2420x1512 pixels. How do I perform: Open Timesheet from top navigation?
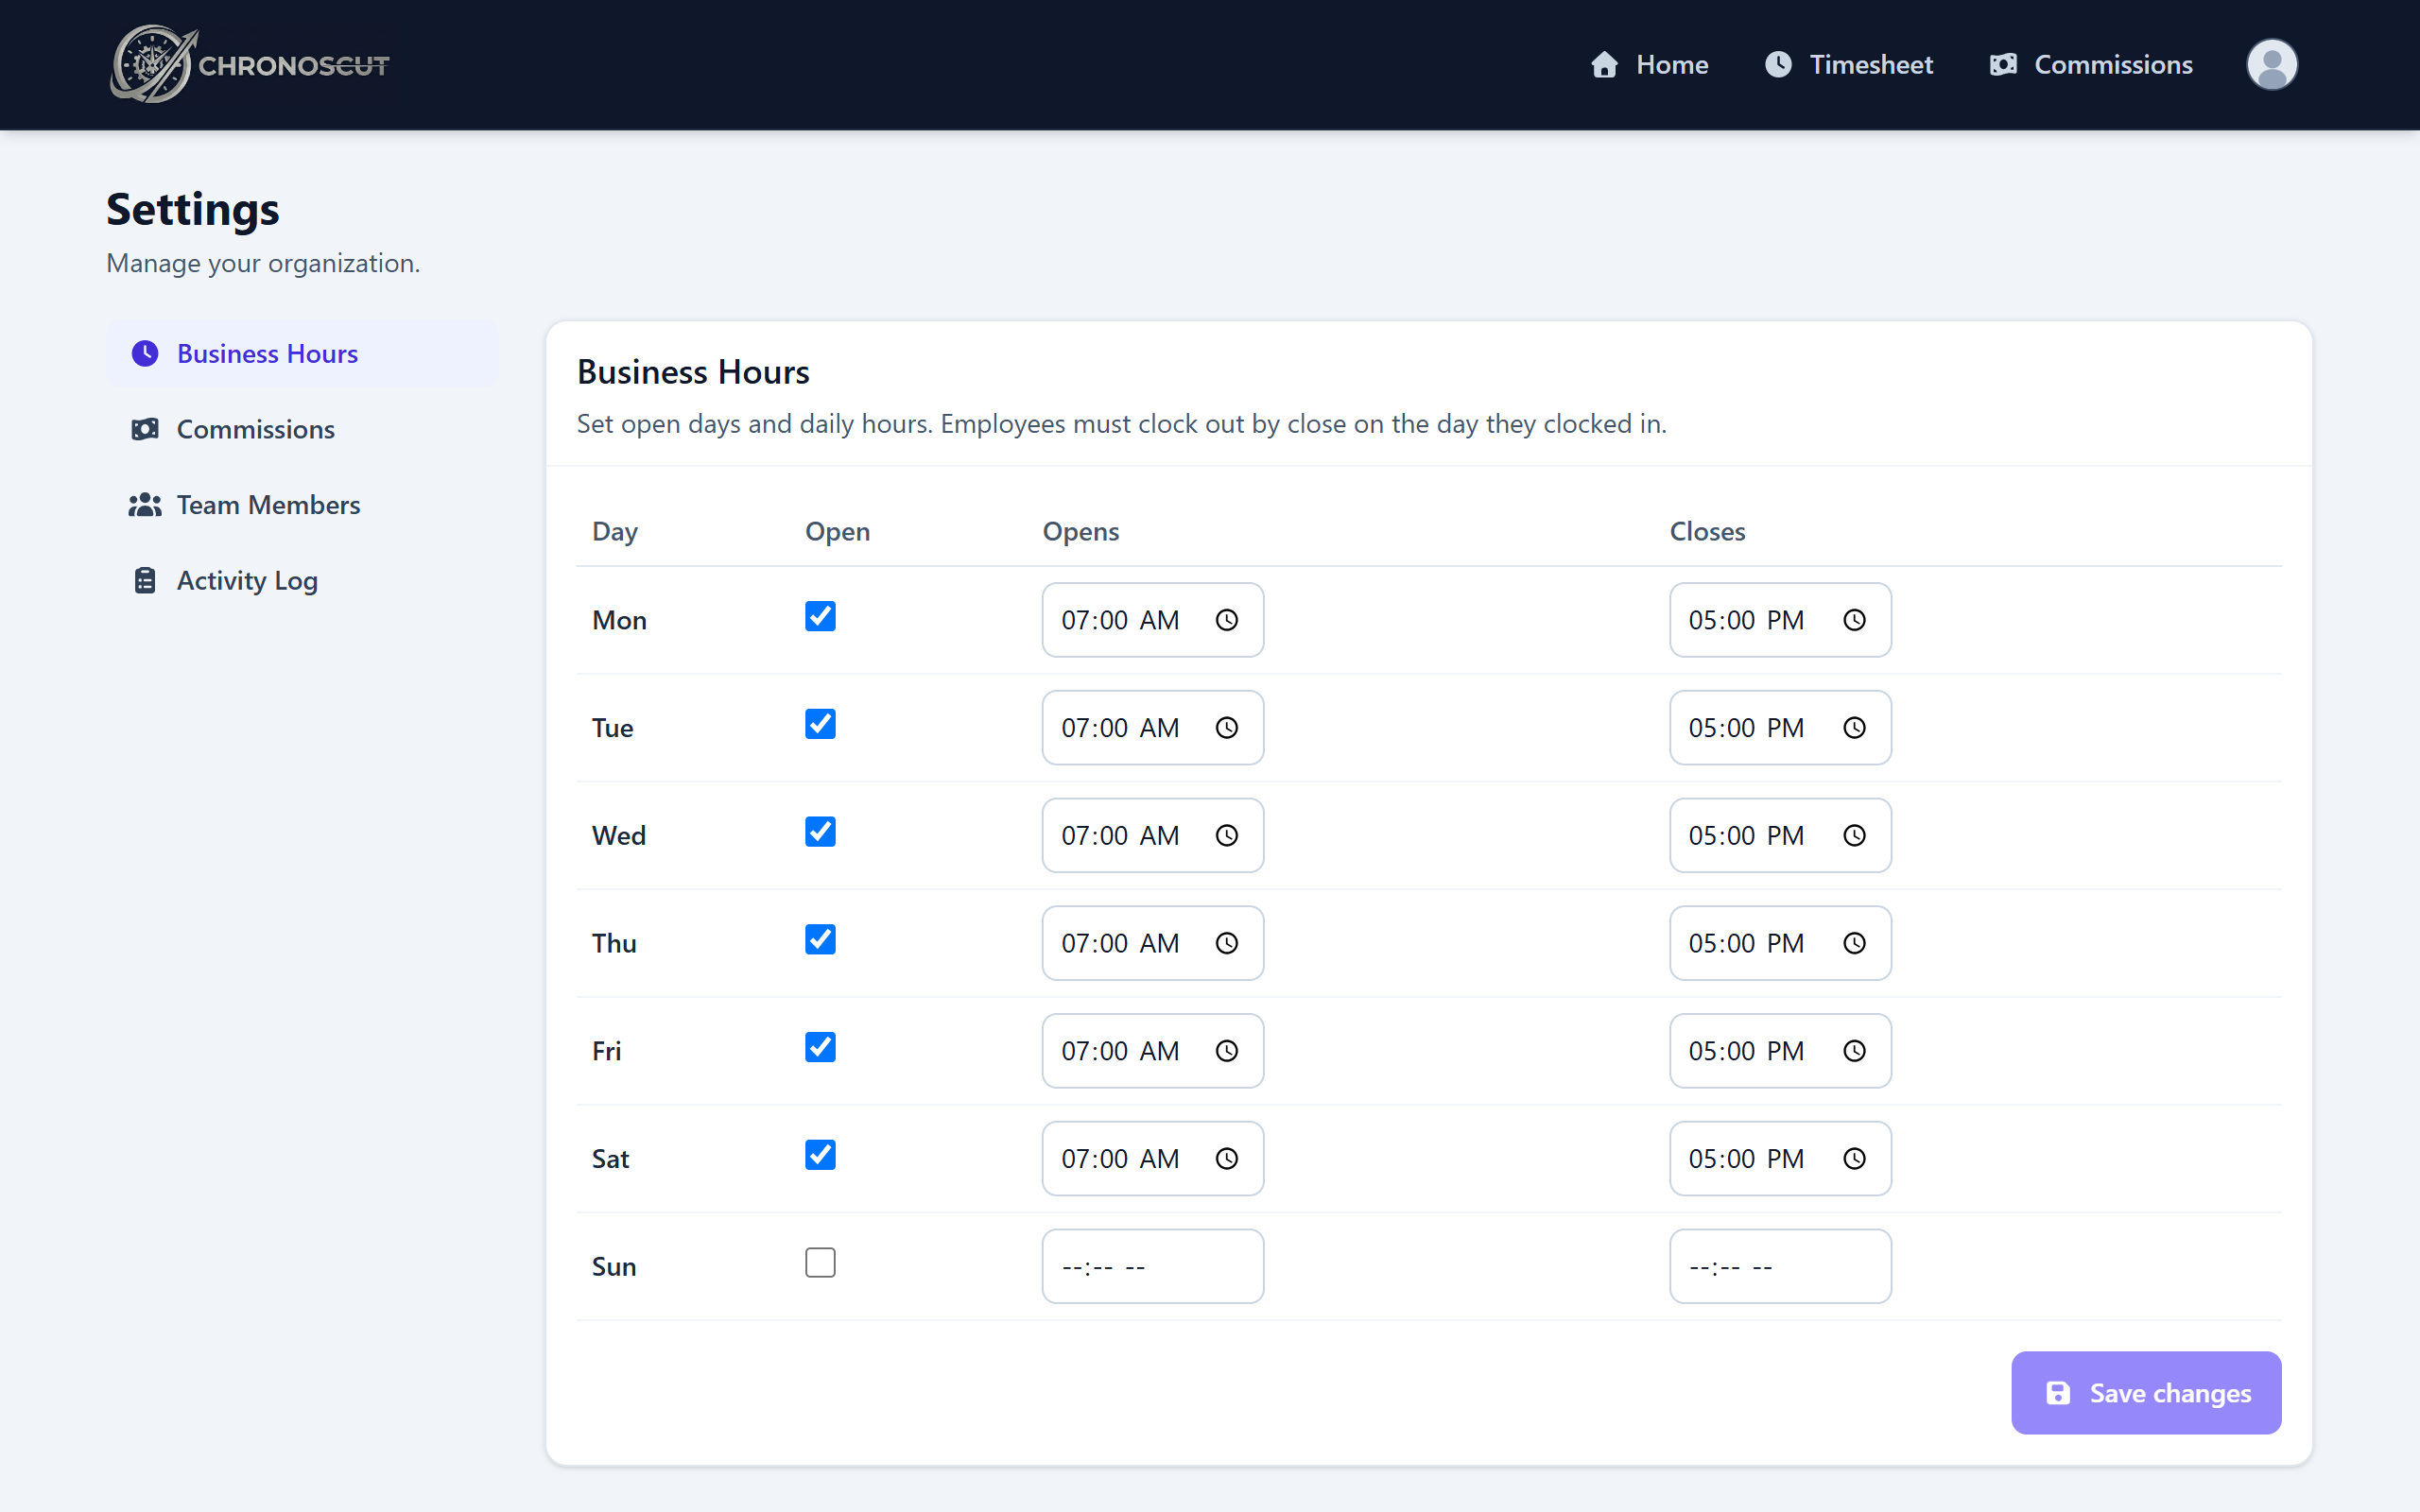(x=1849, y=65)
